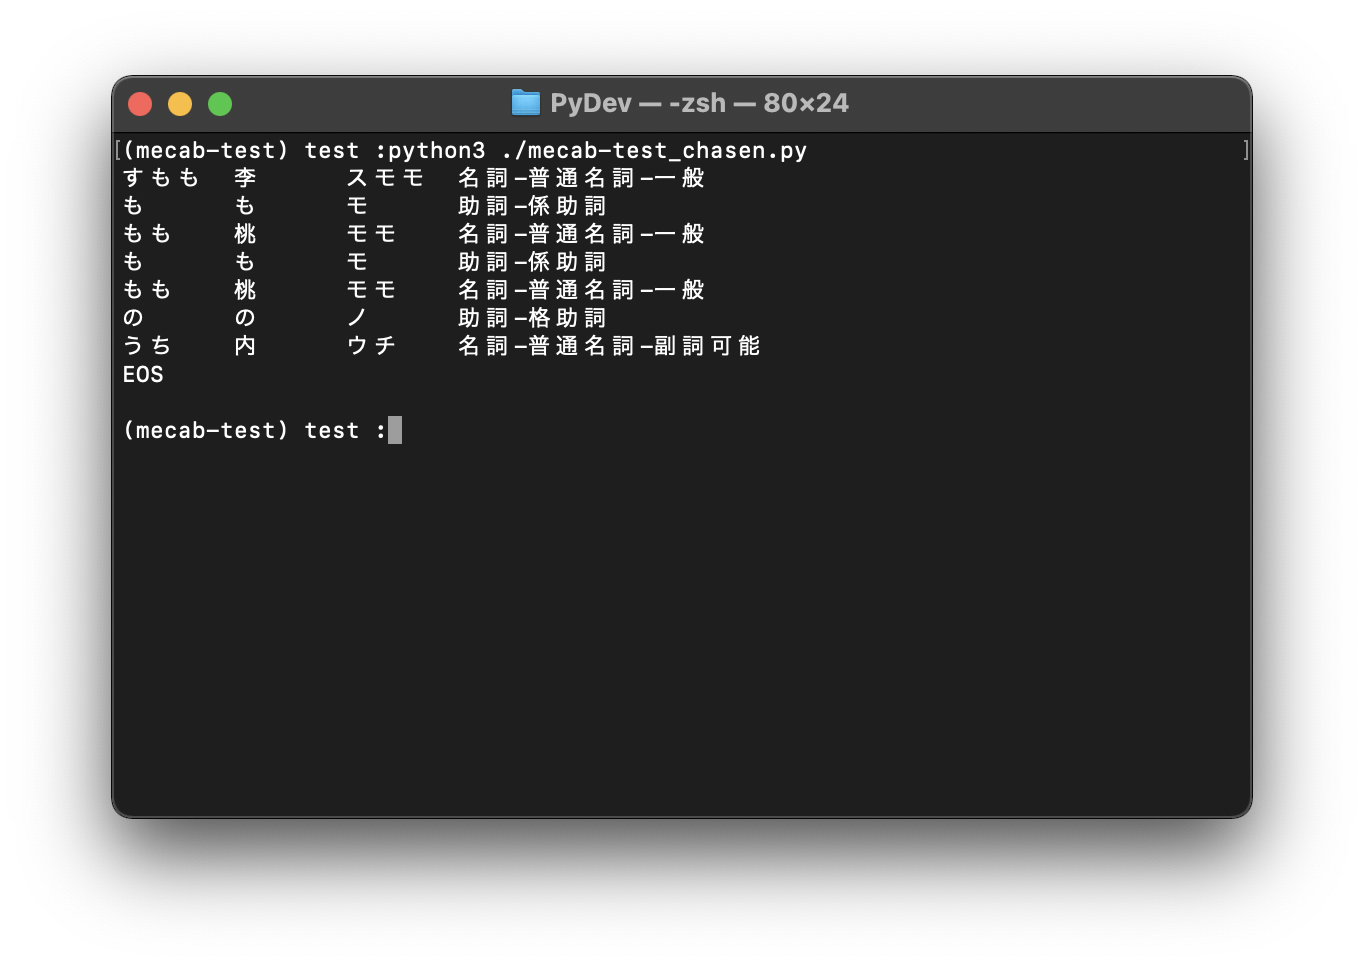Viewport: 1364px width, 966px height.
Task: Click the window title 'PyDev — -zsh — 80×24'
Action: point(699,103)
